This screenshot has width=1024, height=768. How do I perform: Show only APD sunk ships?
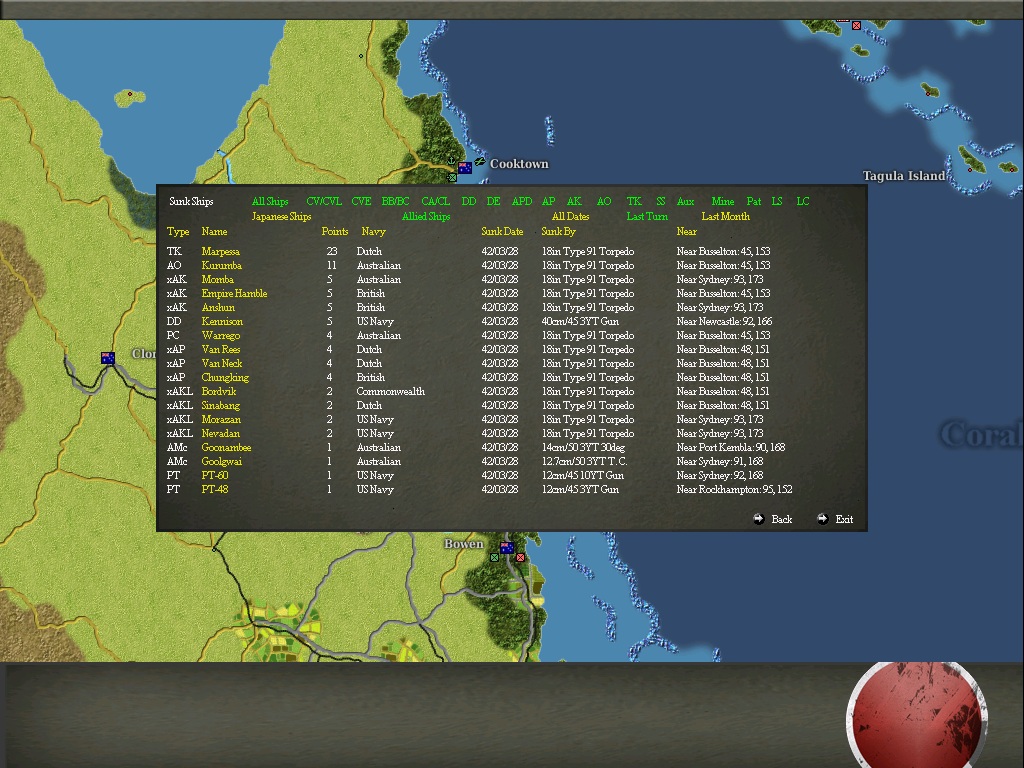pos(522,201)
